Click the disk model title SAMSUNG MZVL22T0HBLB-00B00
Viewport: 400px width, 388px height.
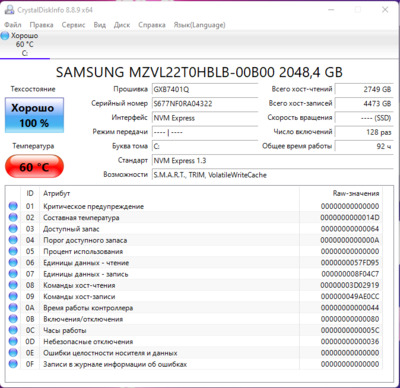click(199, 72)
